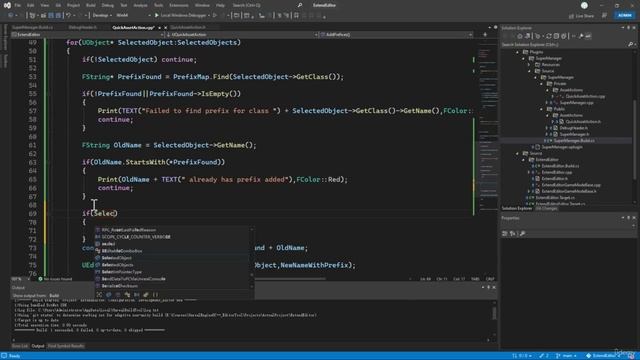Click Properties categorized view icon

coord(505,233)
